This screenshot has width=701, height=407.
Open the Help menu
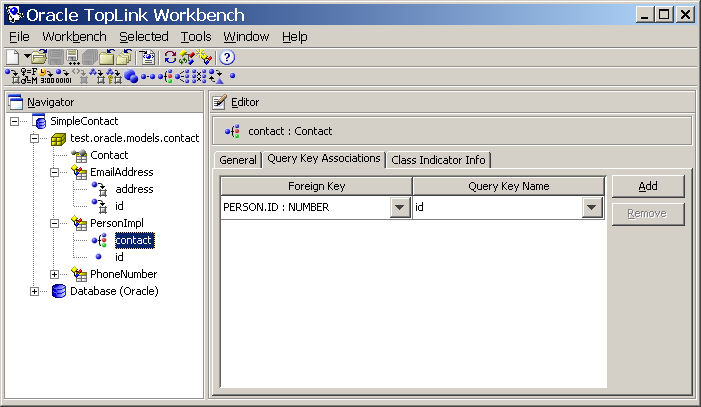pos(295,37)
